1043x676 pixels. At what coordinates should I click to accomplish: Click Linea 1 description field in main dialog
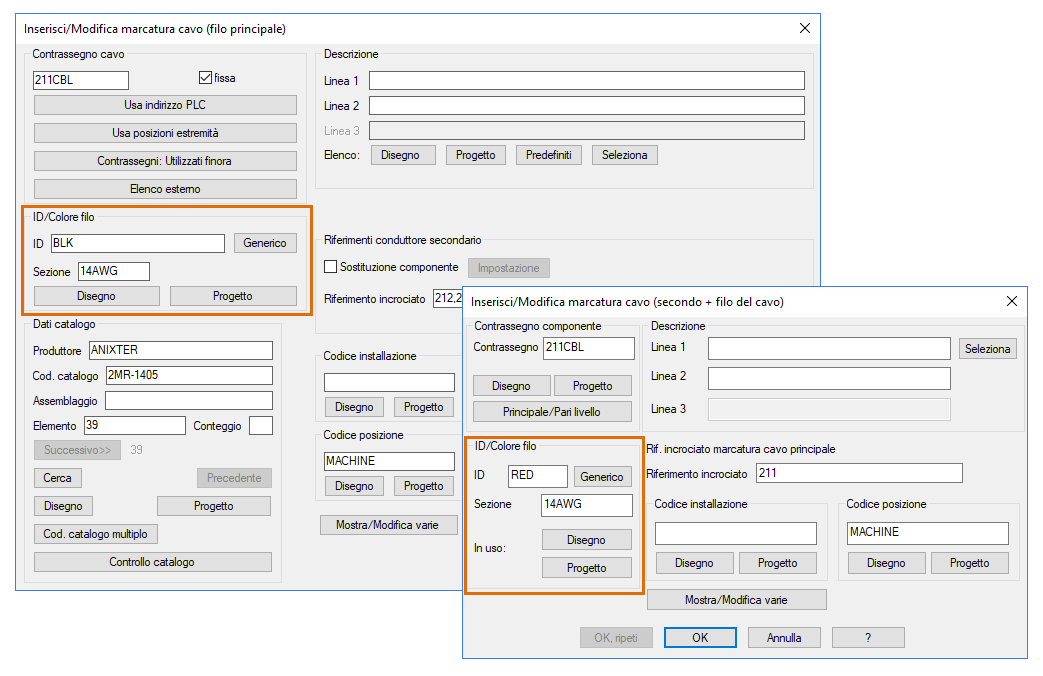click(x=587, y=81)
